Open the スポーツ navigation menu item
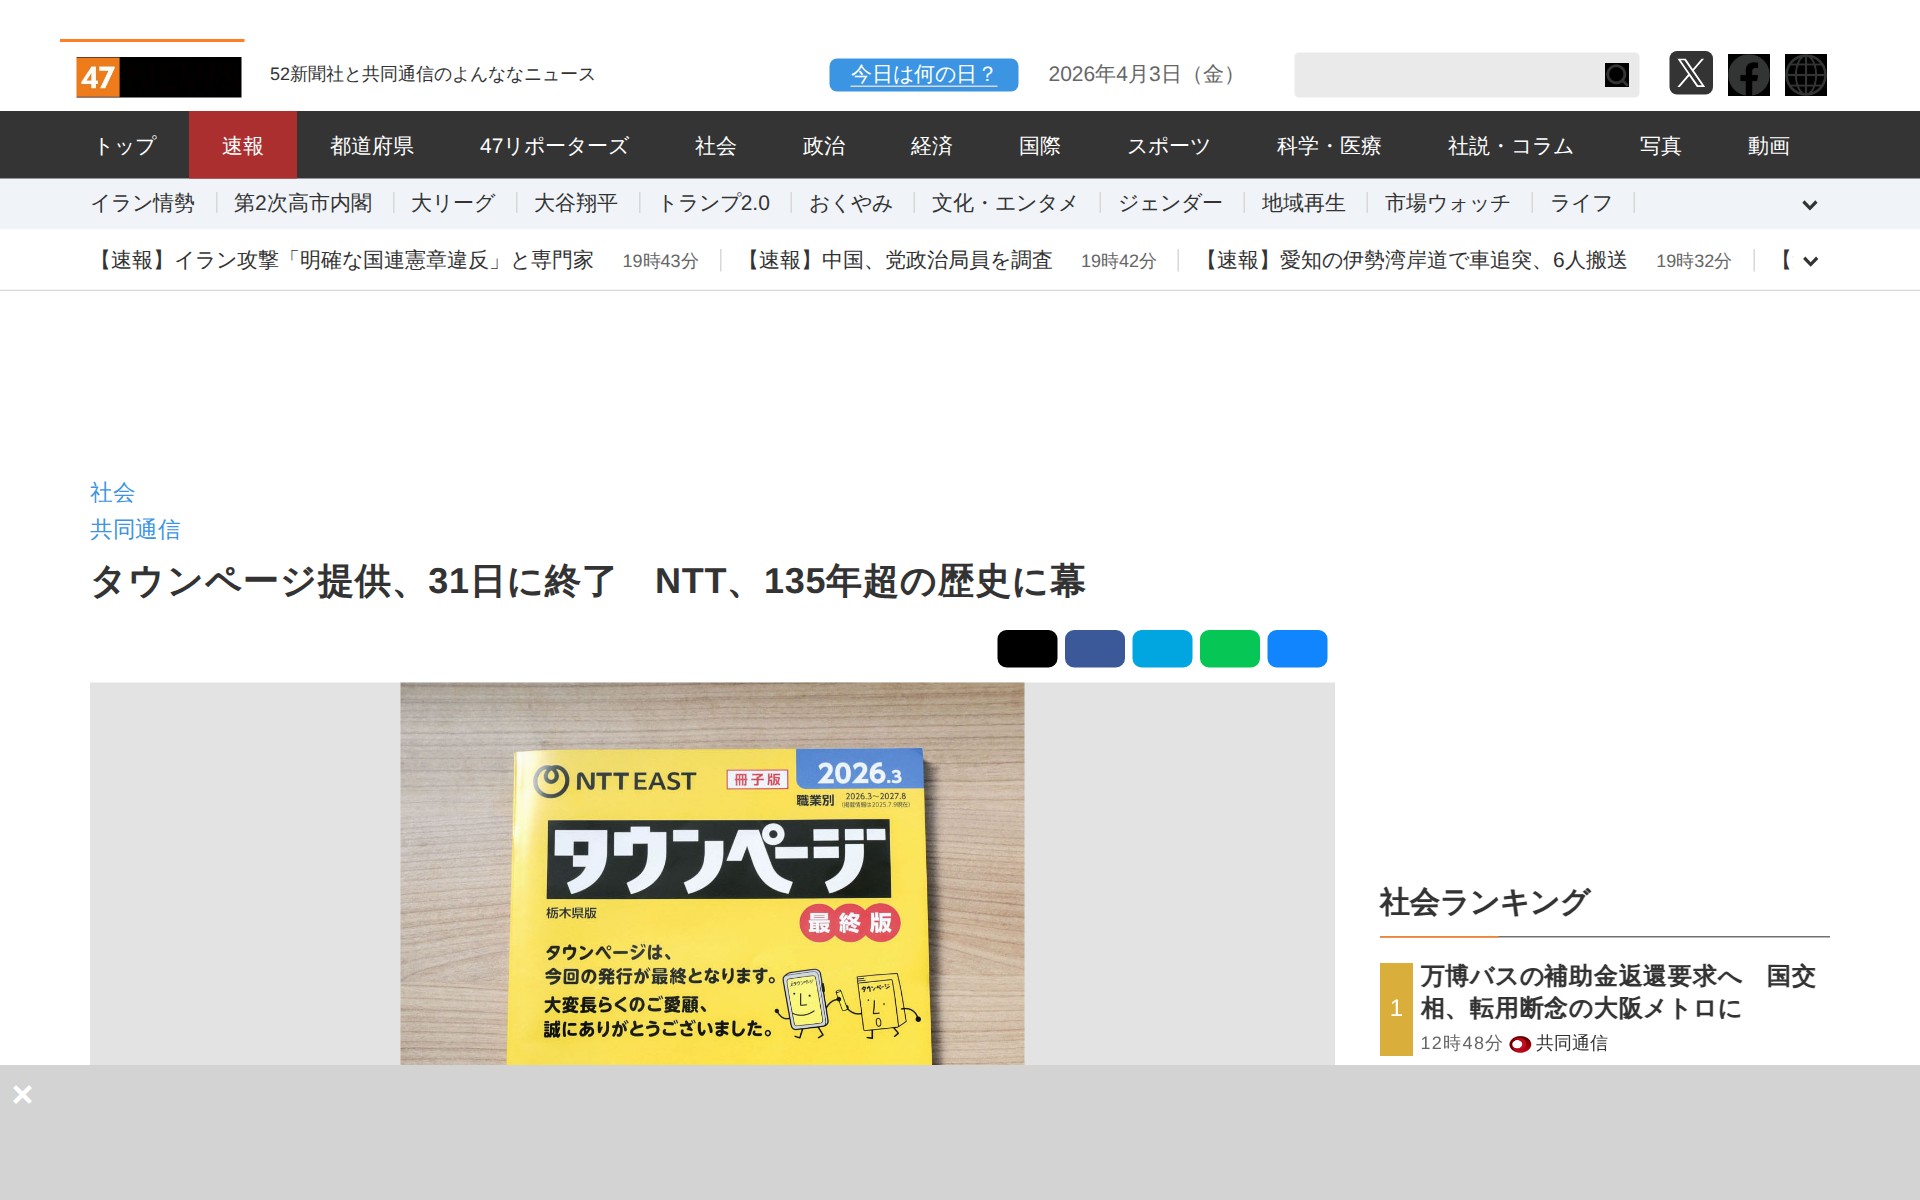The height and width of the screenshot is (1200, 1920). (x=1168, y=146)
